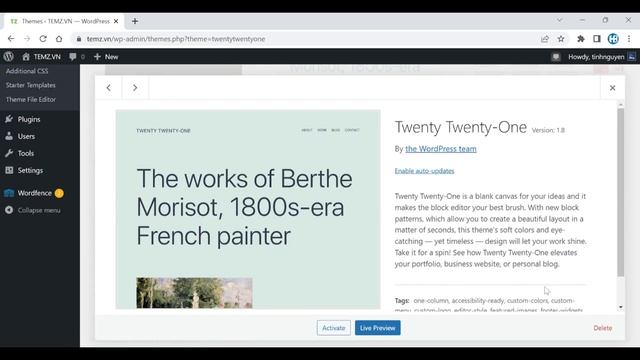Click the browser address bar URL

point(176,39)
